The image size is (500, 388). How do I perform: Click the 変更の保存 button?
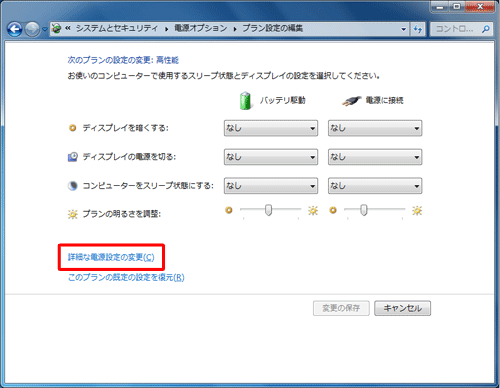[341, 308]
